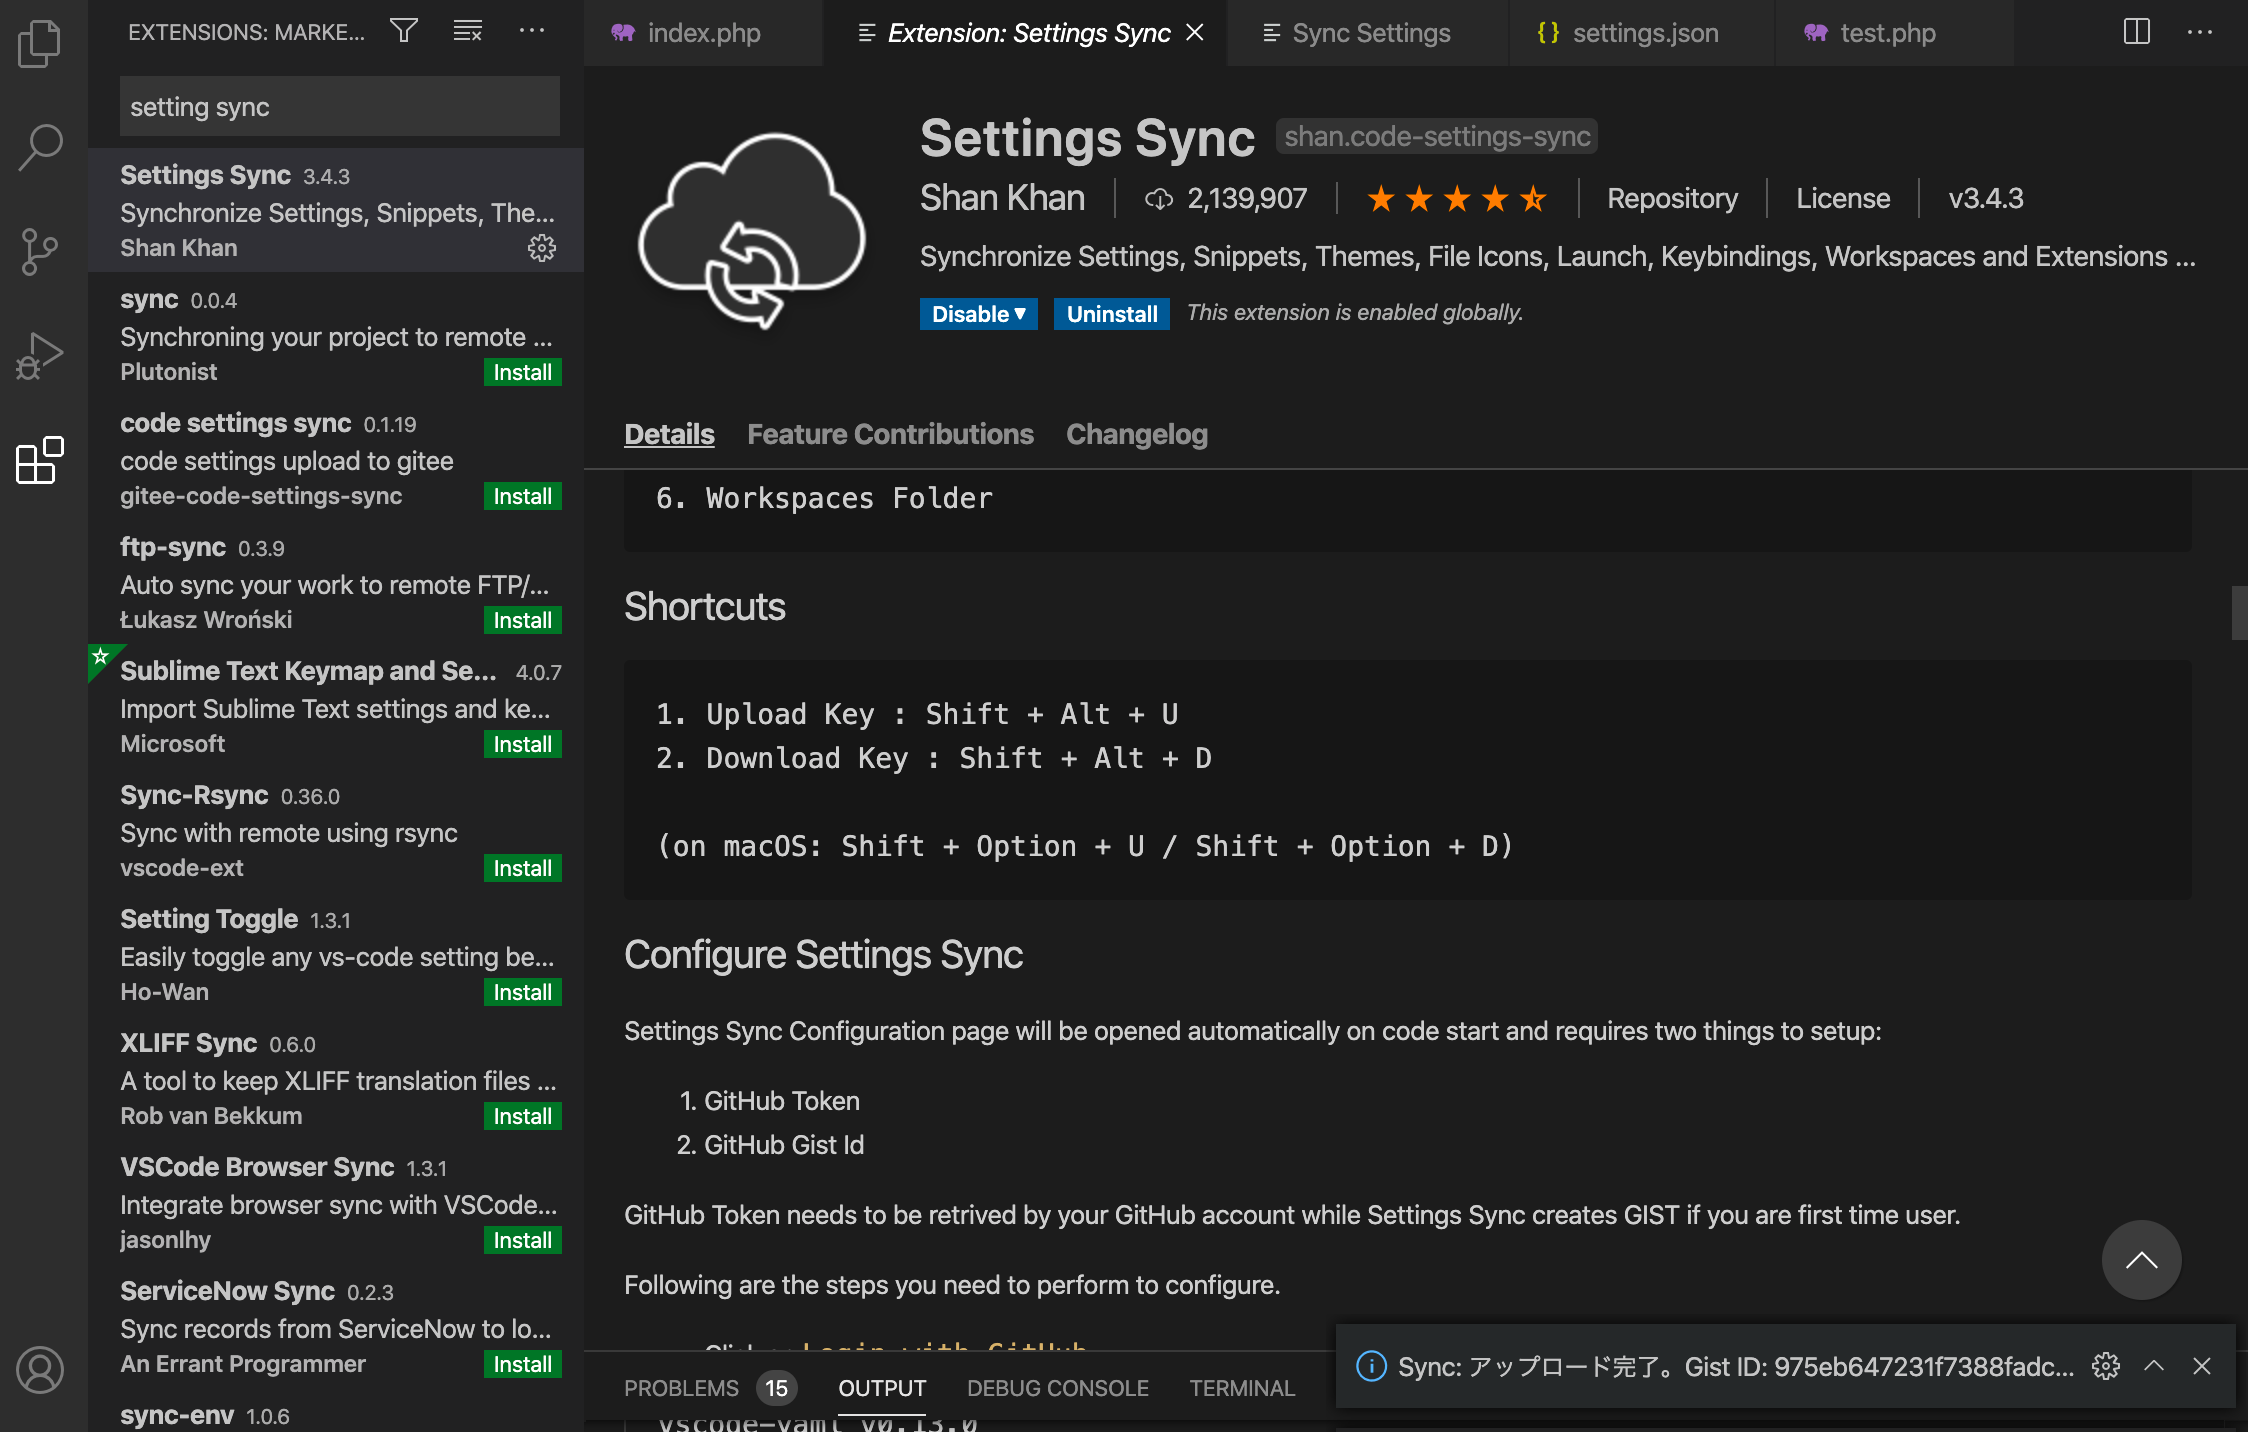Image resolution: width=2248 pixels, height=1432 pixels.
Task: Open the Search view in activity bar
Action: pos(40,147)
